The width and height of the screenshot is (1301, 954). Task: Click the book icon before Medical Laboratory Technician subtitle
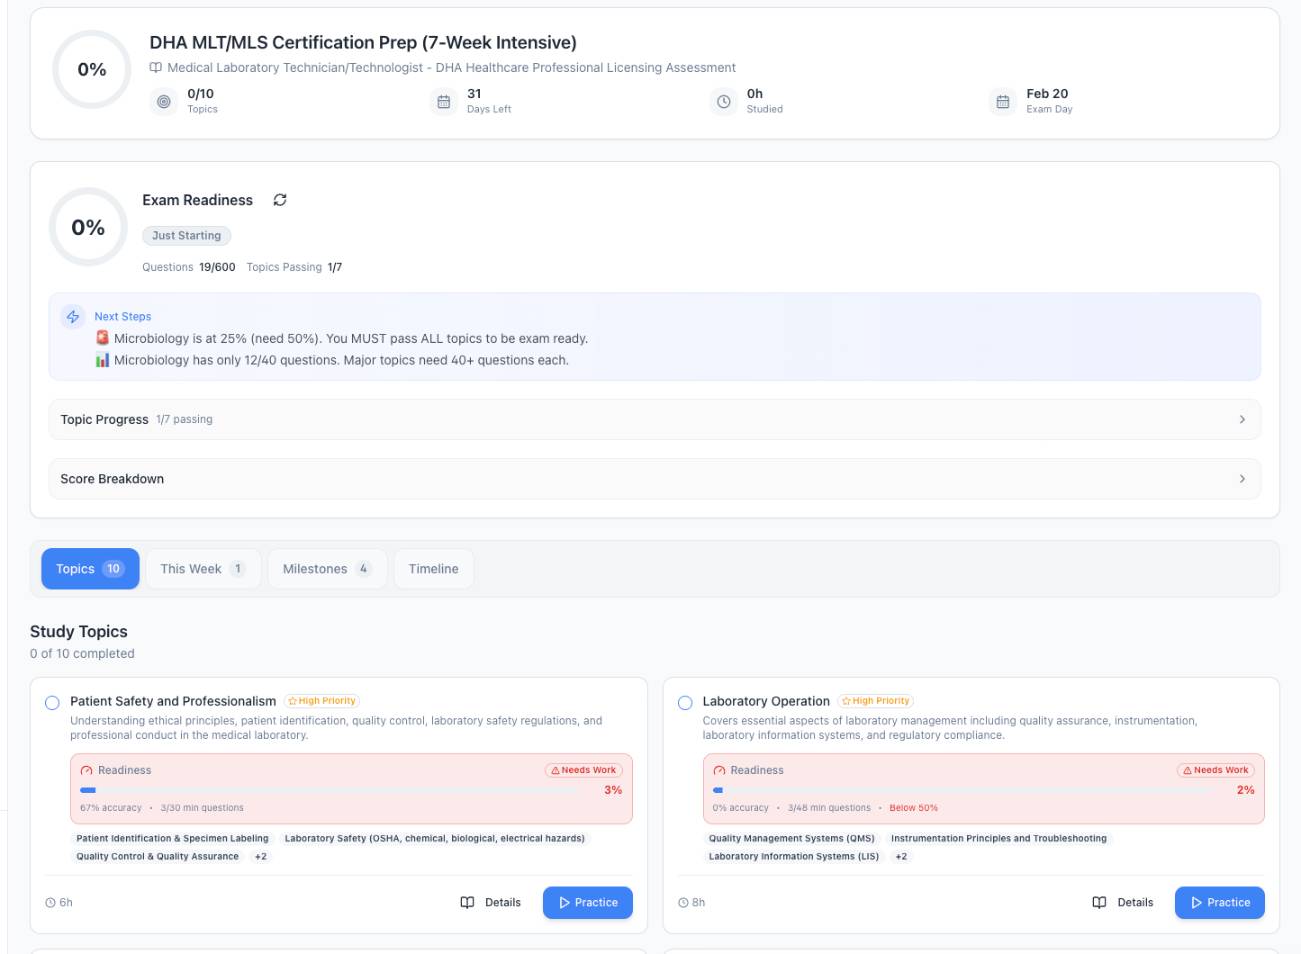156,67
